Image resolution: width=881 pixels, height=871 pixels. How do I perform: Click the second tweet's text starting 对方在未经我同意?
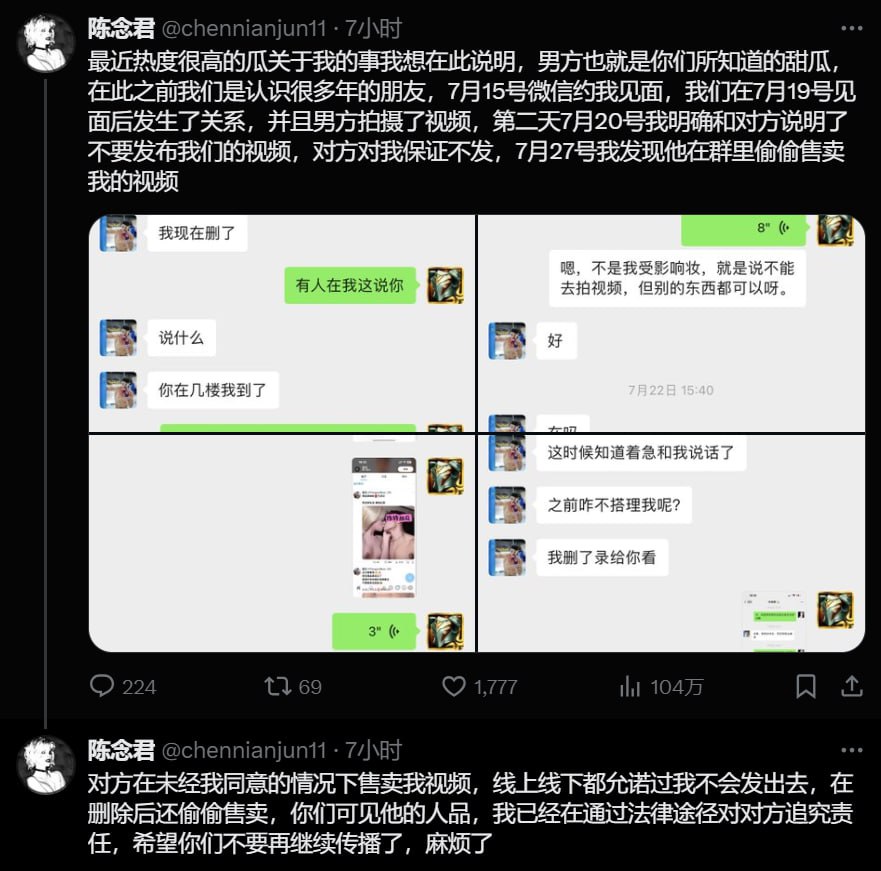pyautogui.click(x=471, y=813)
